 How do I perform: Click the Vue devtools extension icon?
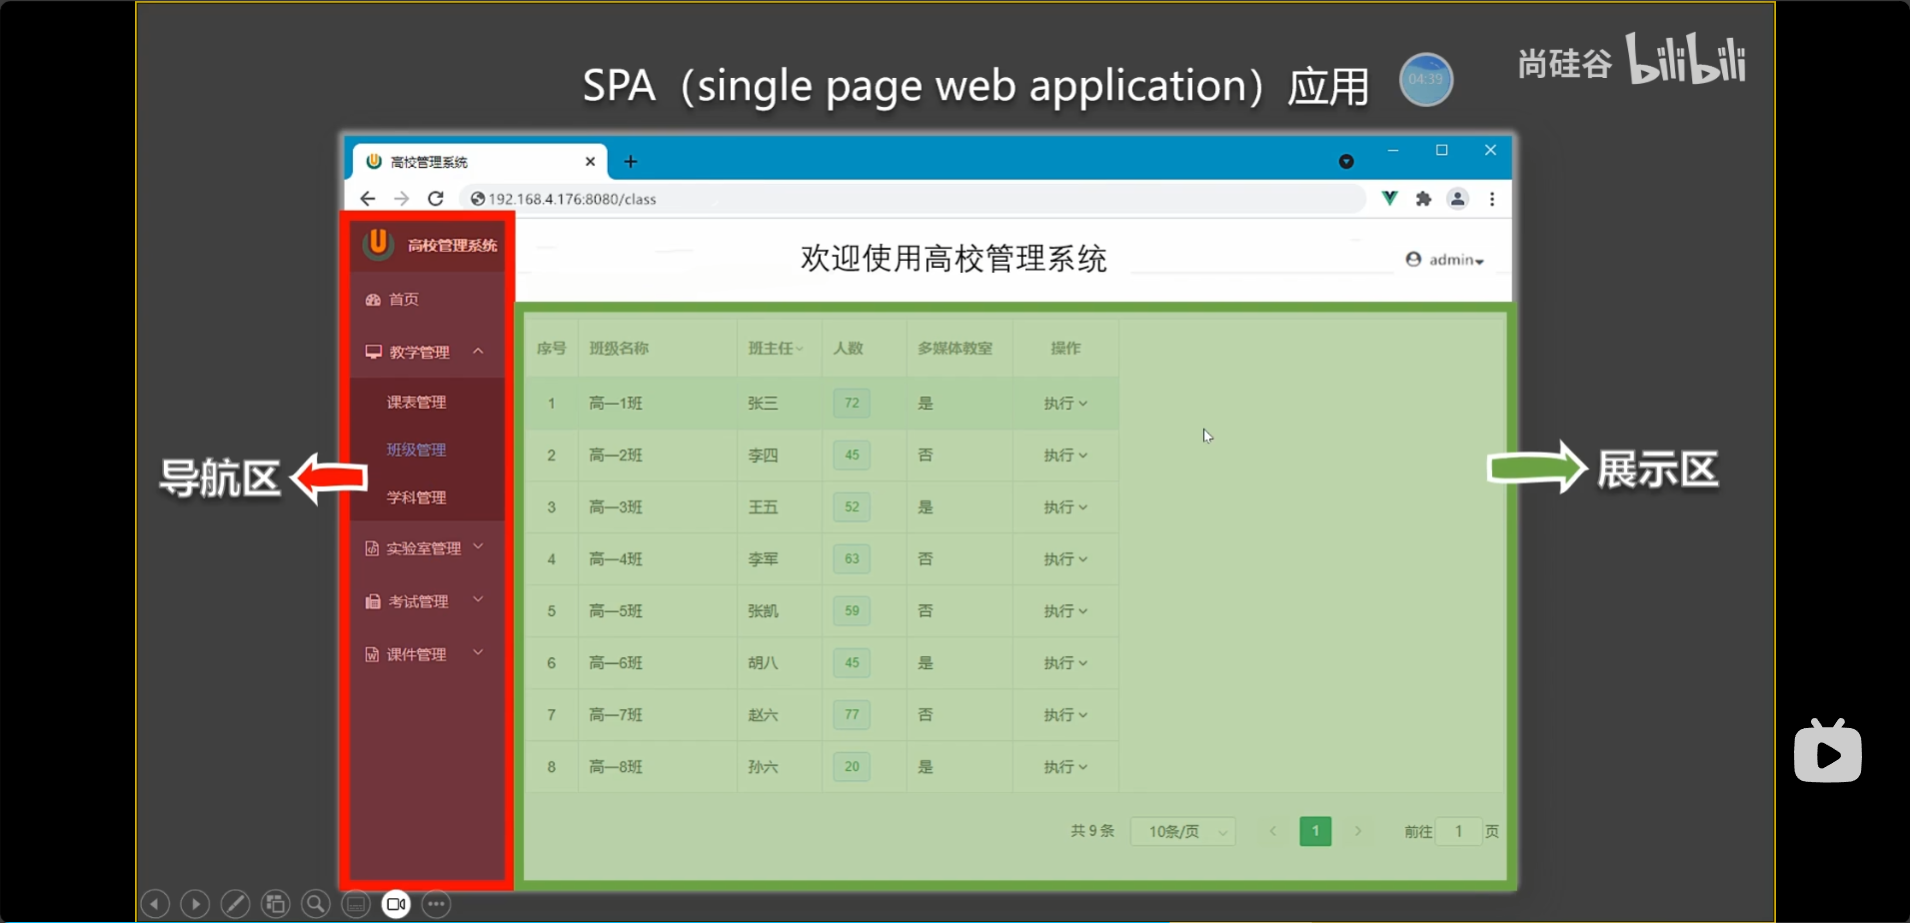[1389, 198]
